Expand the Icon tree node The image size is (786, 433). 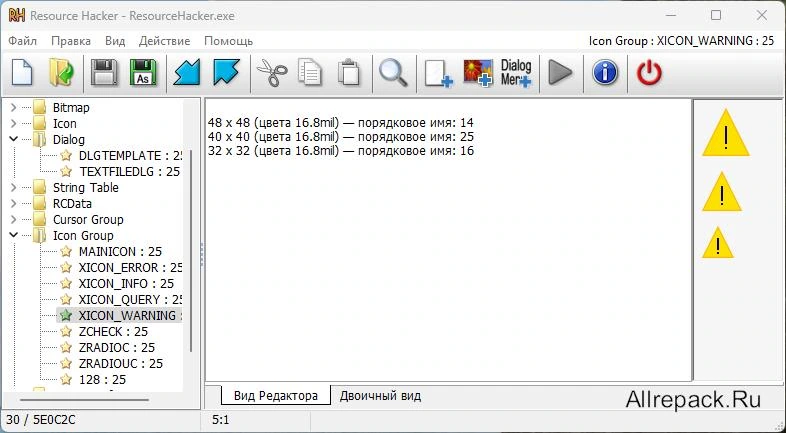(x=14, y=123)
